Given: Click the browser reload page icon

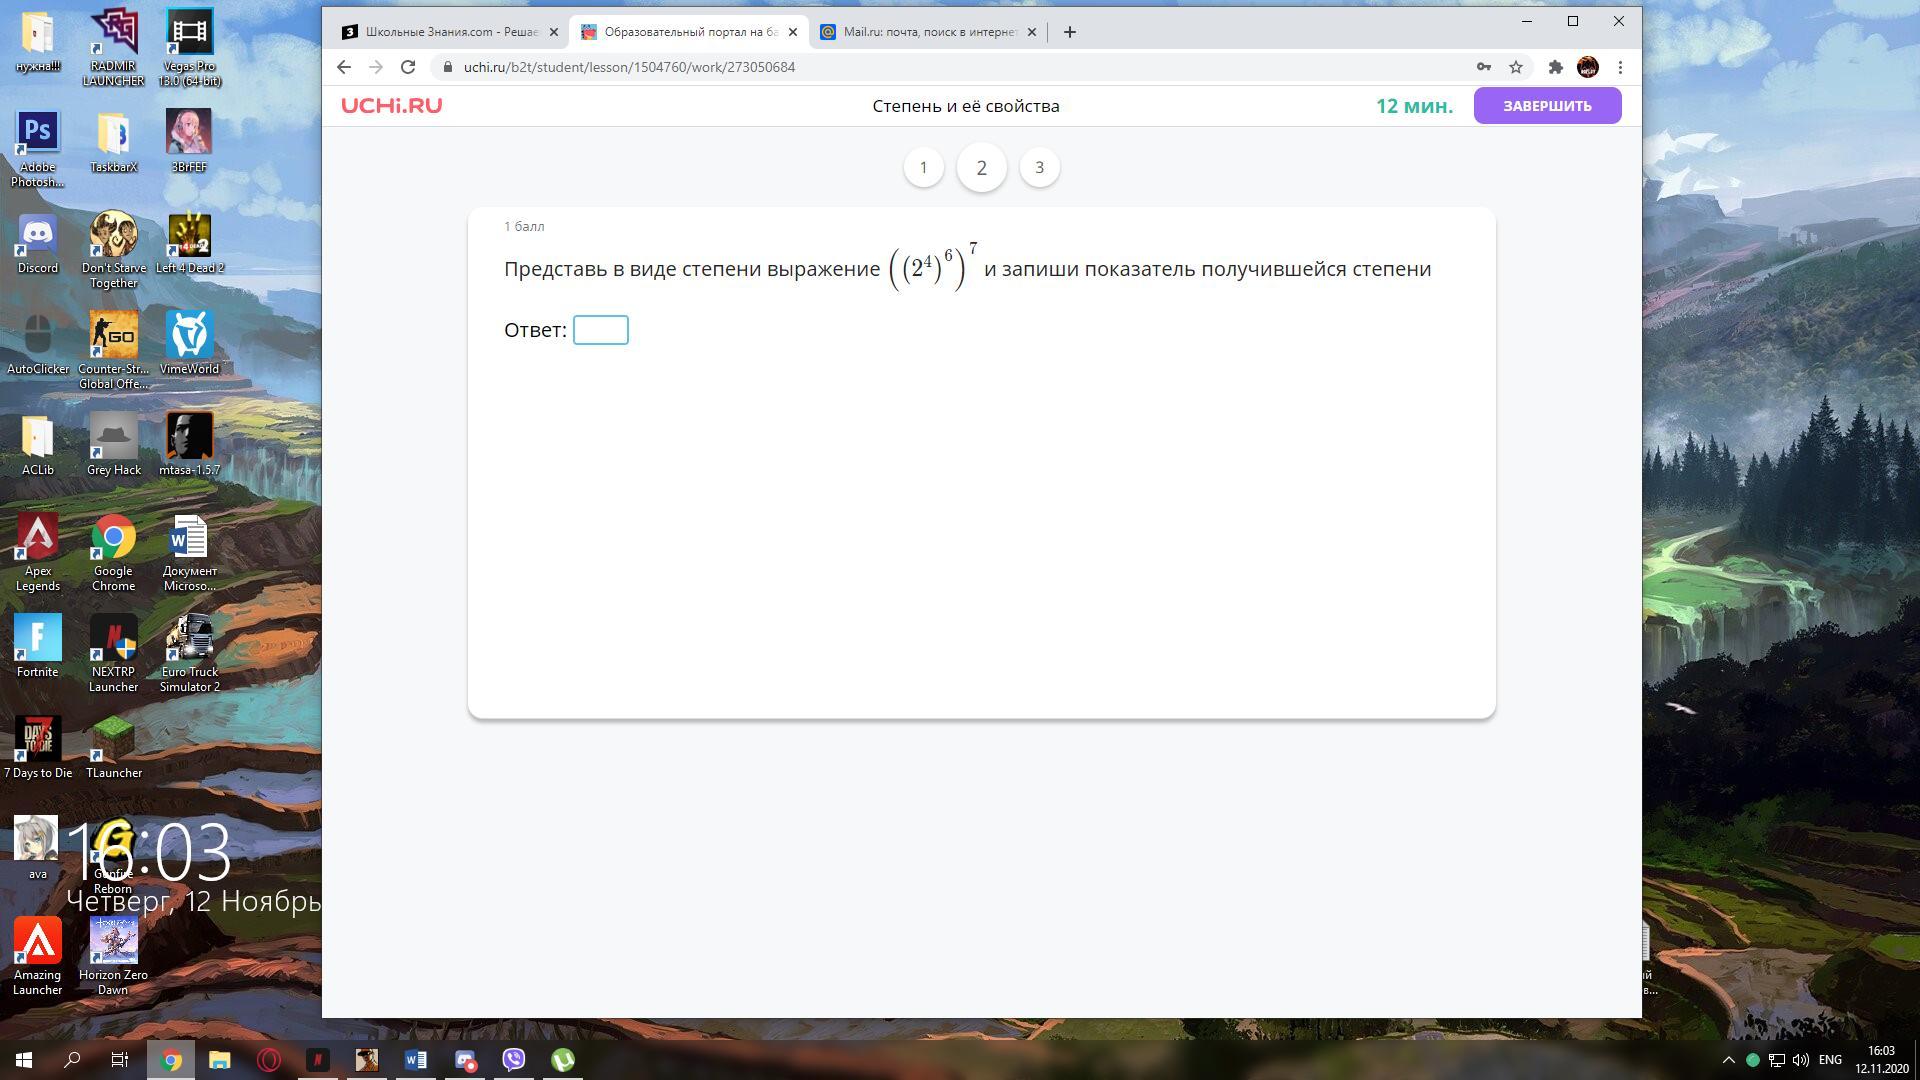Looking at the screenshot, I should coord(408,67).
